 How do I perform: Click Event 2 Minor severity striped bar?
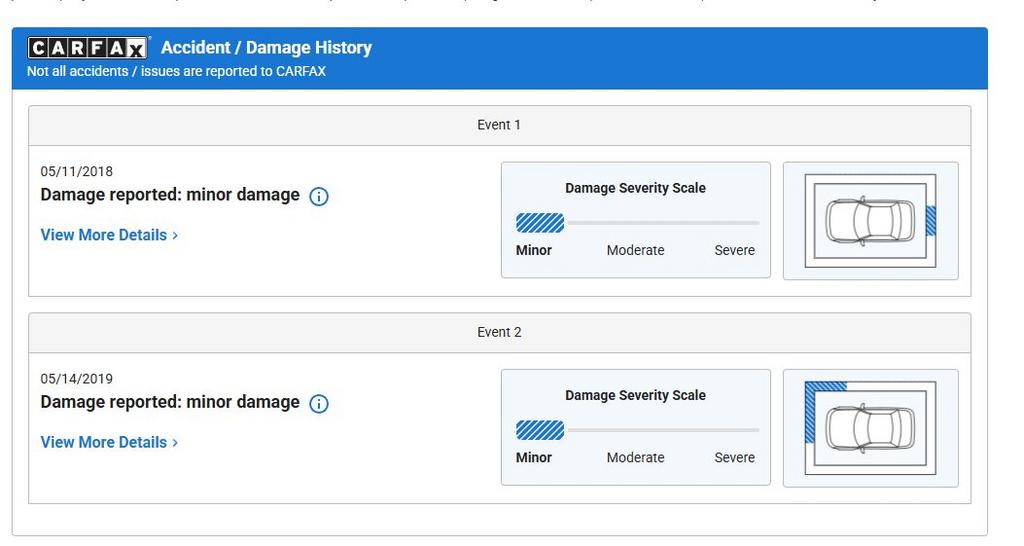[540, 430]
